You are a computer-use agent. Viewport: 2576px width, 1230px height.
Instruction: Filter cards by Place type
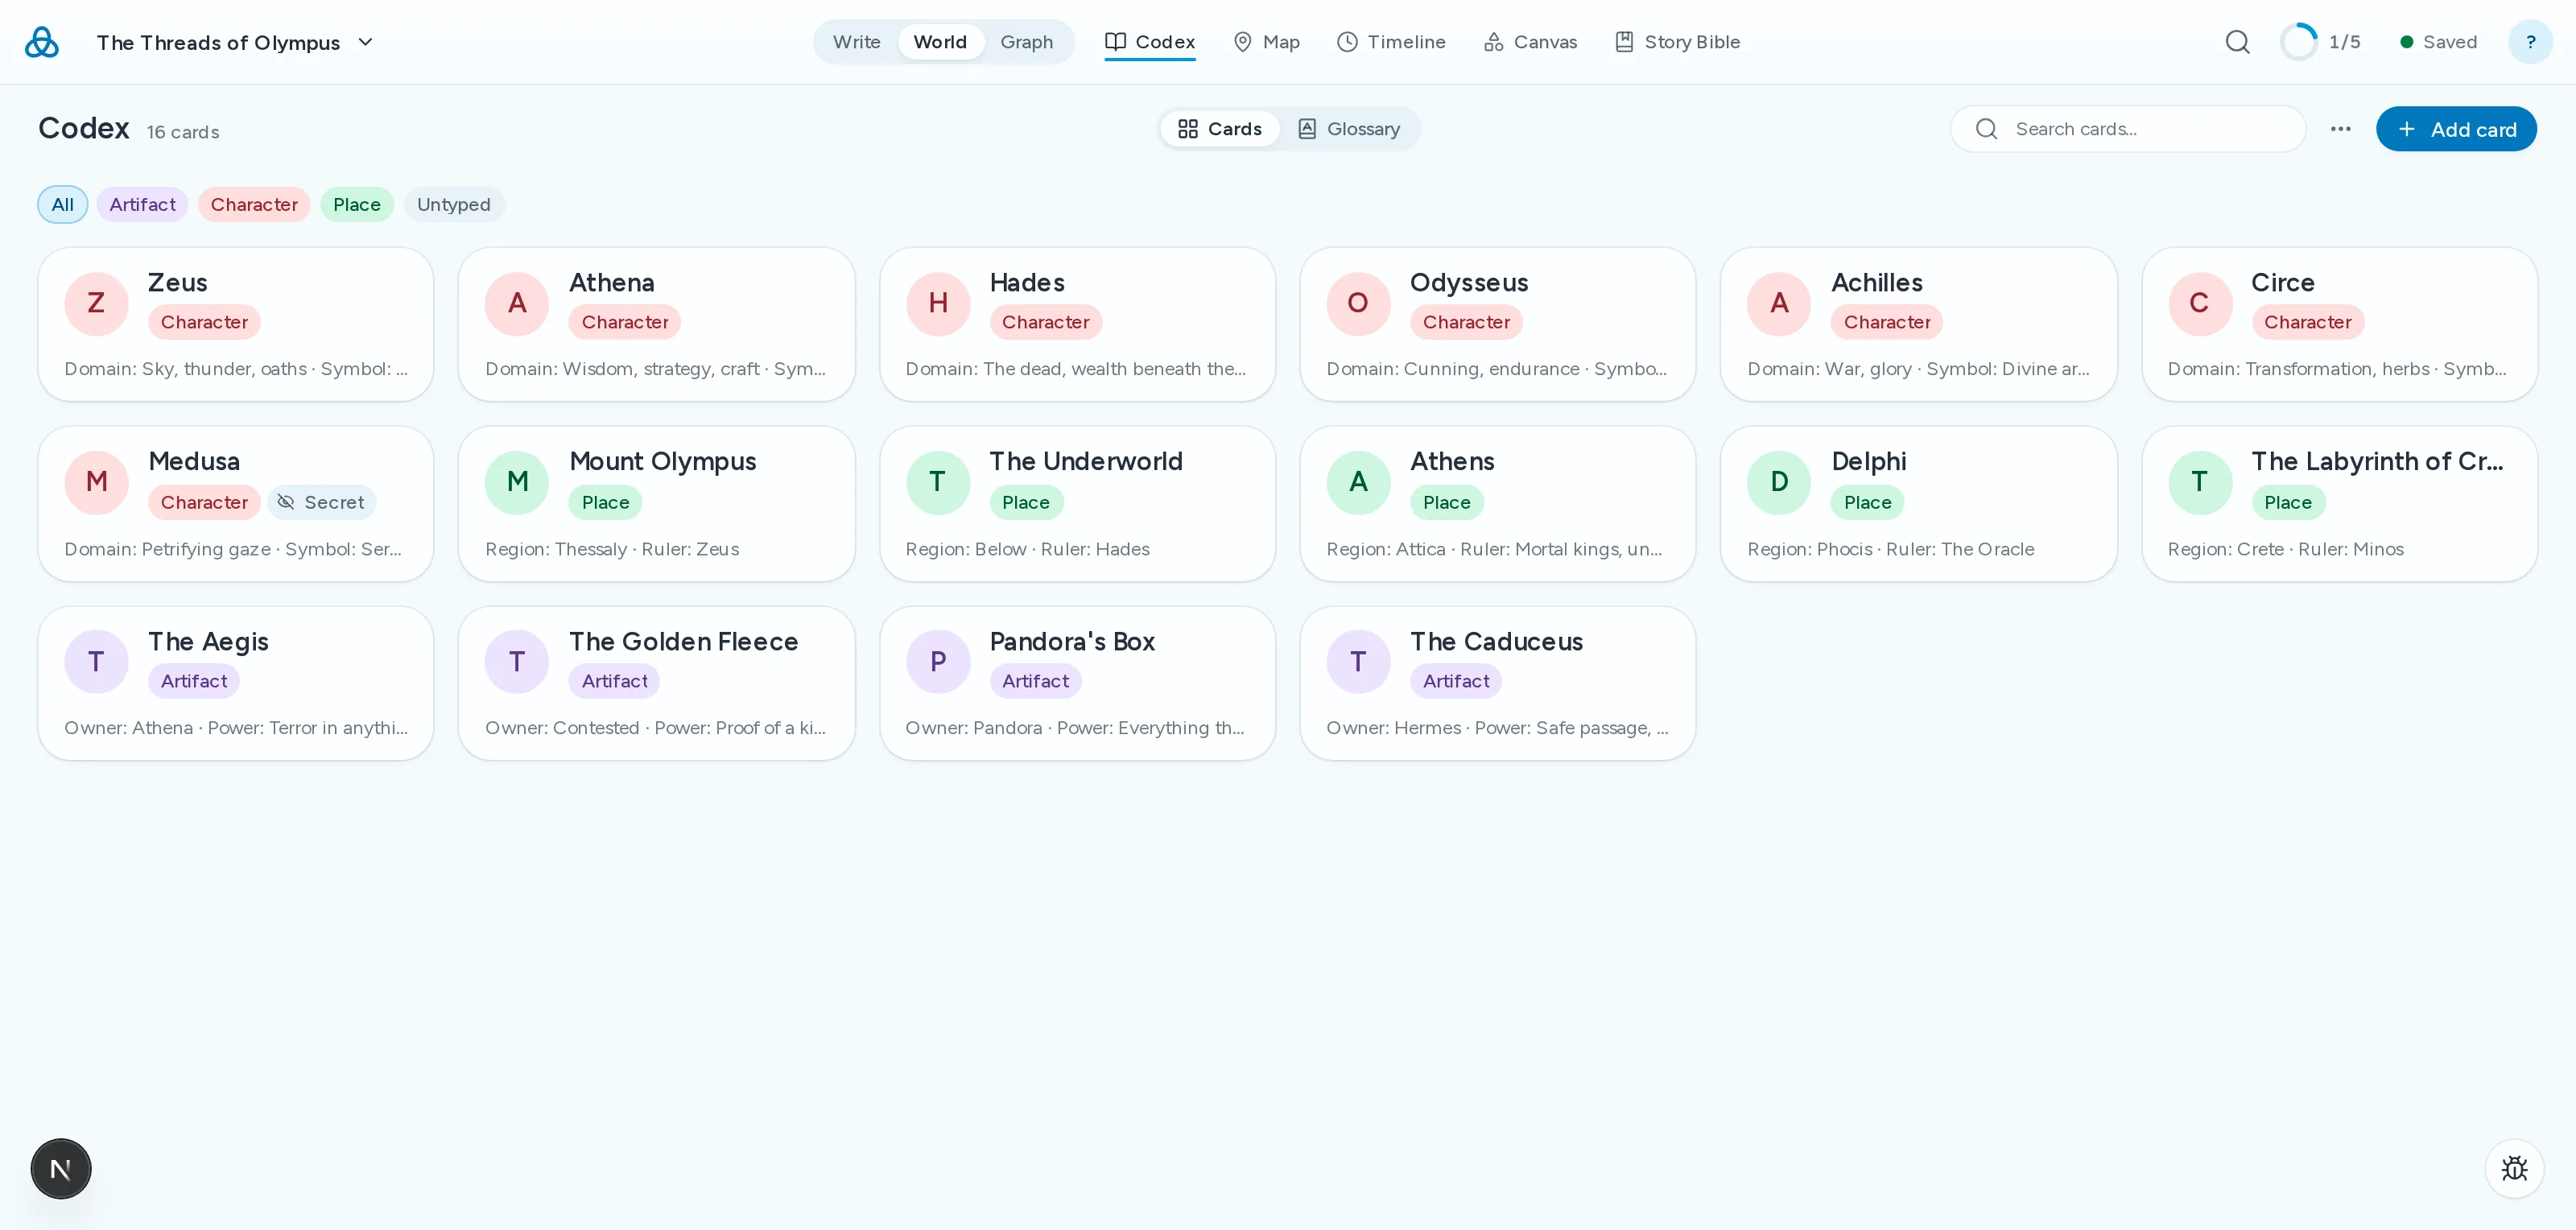click(357, 205)
